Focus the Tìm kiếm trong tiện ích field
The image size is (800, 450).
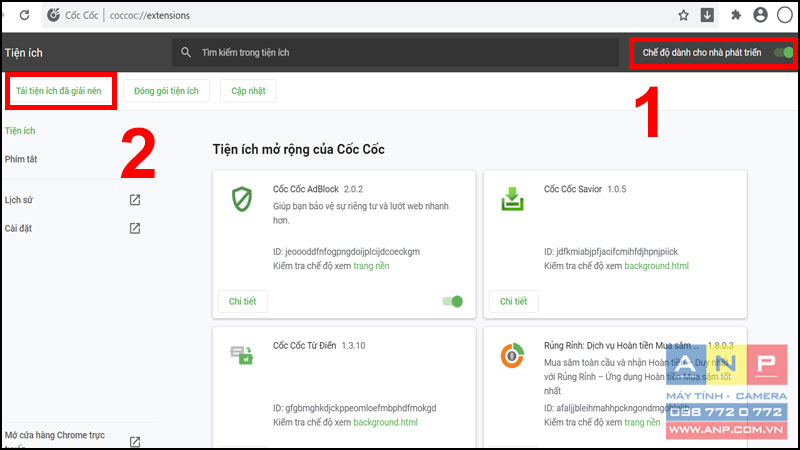[395, 52]
